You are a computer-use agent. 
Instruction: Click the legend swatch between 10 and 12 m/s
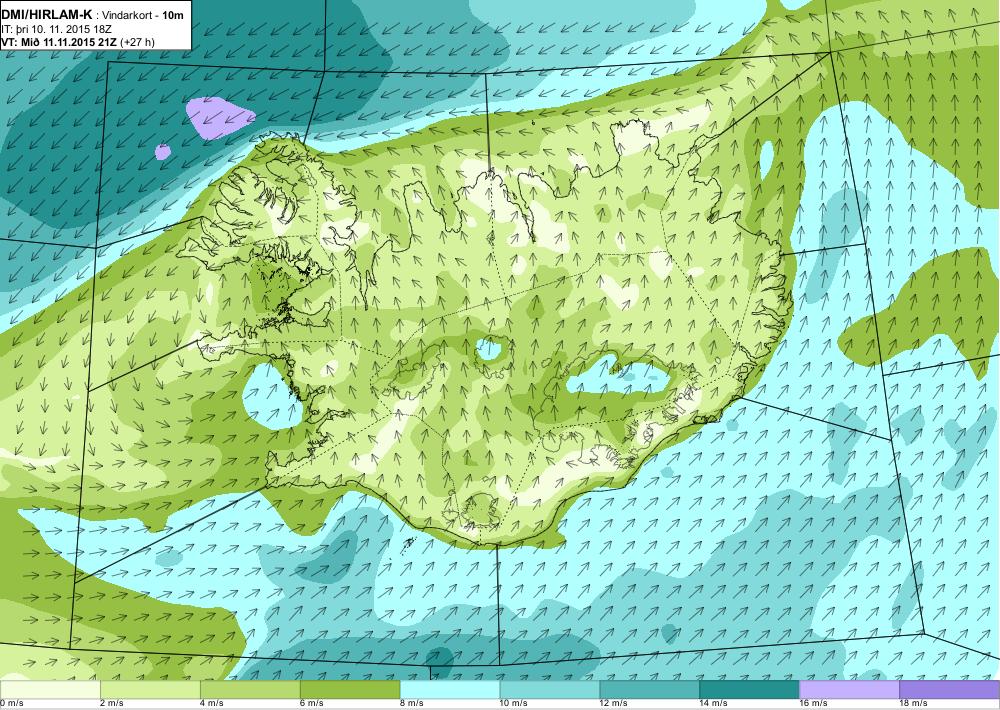550,690
